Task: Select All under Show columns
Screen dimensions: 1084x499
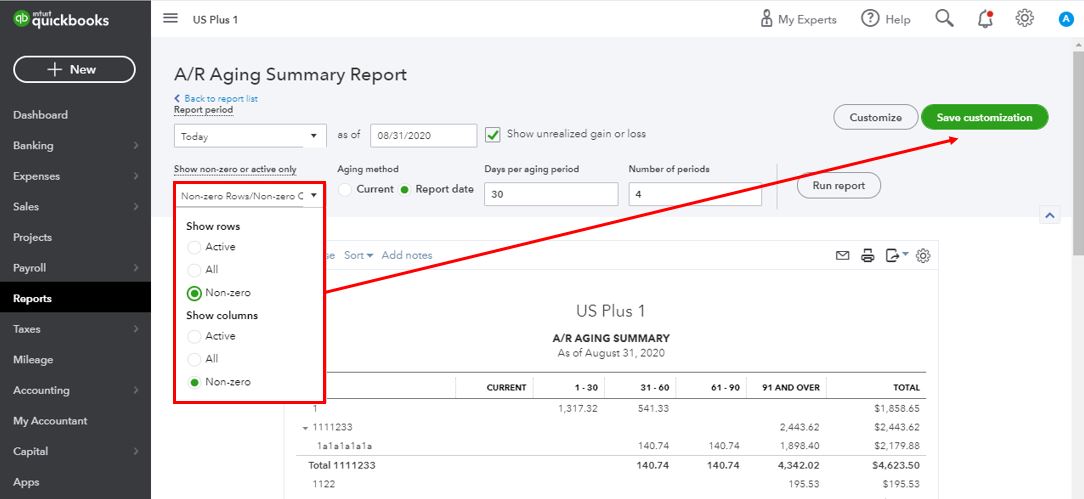Action: (x=194, y=359)
